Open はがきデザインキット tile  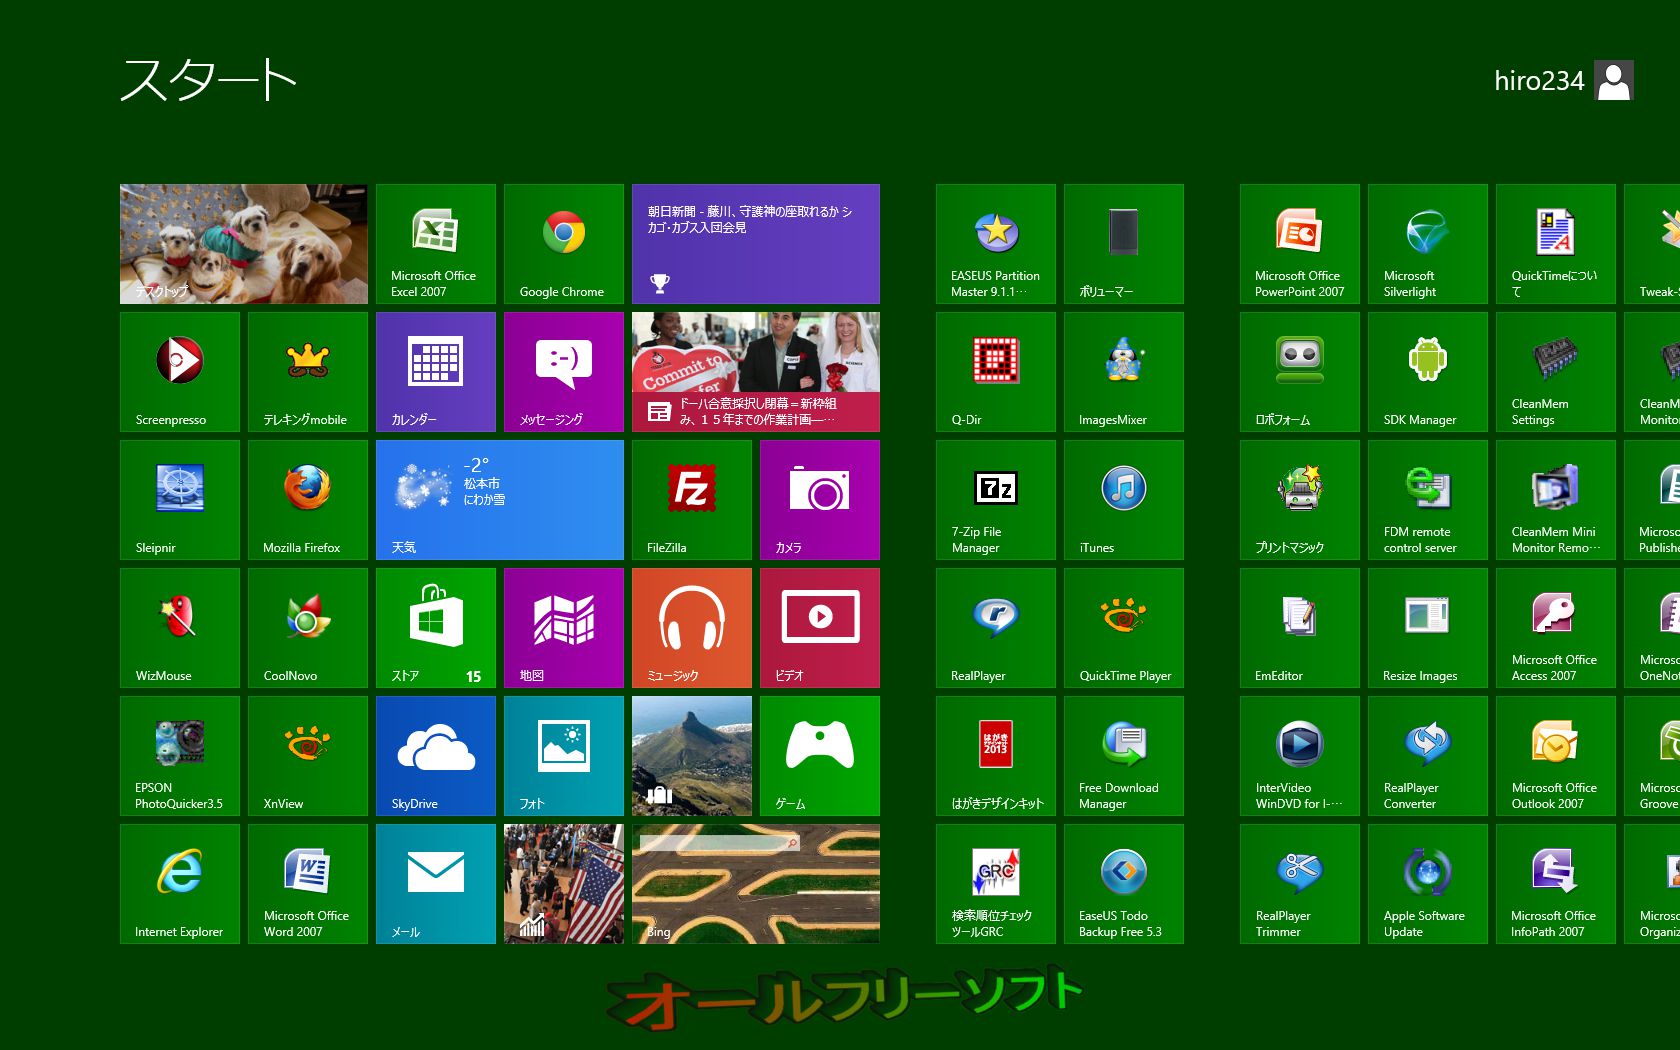click(x=996, y=756)
